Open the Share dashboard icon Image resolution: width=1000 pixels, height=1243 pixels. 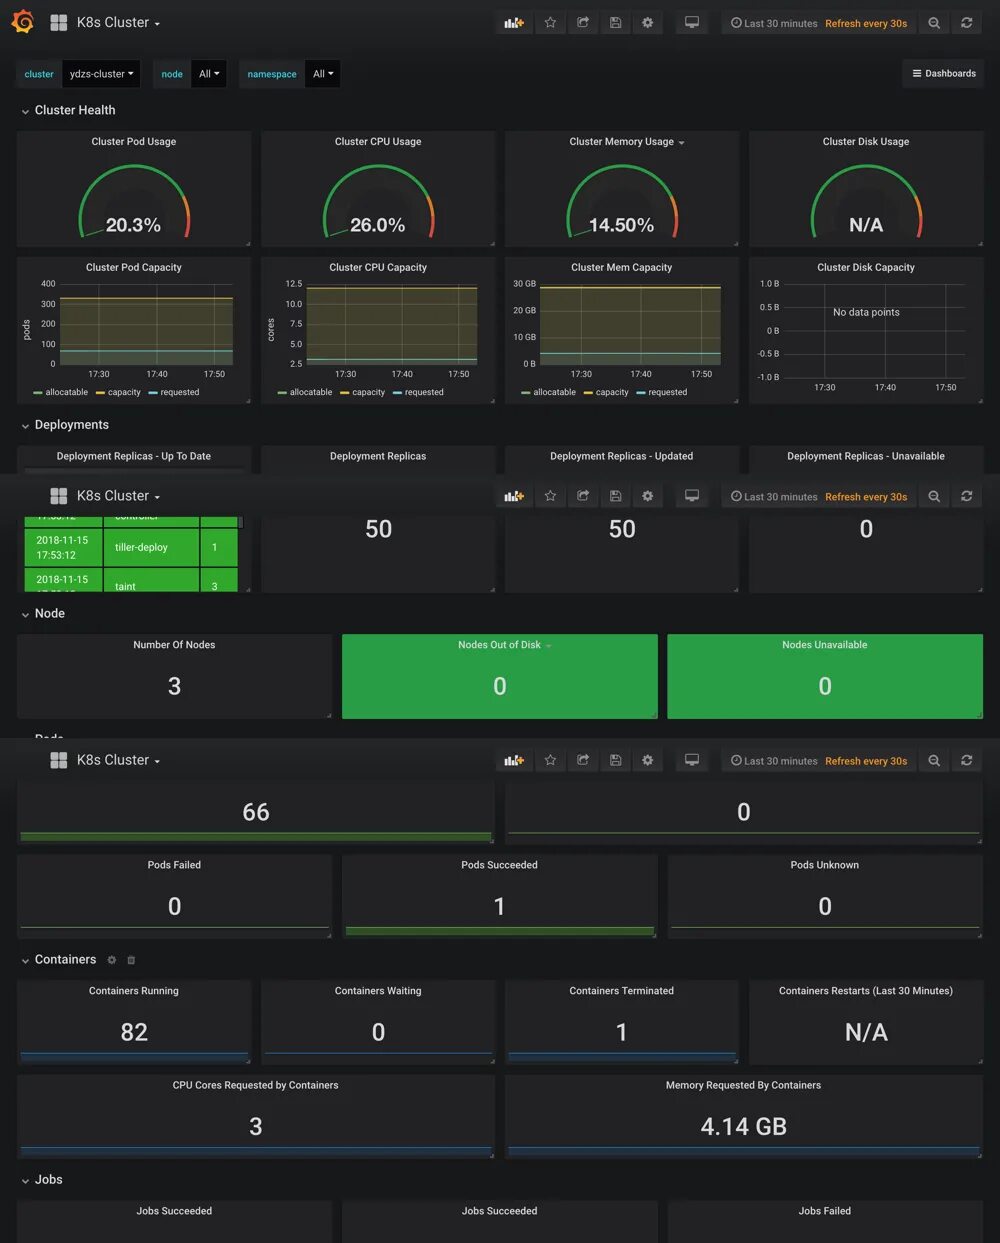(x=583, y=22)
